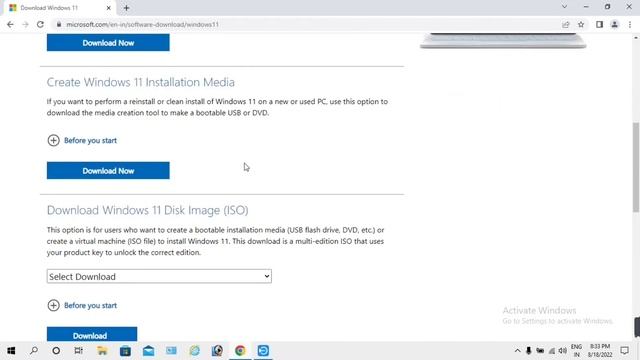
Task: Click the Download Windows 11 Disk Image (ISO) heading
Action: [147, 210]
